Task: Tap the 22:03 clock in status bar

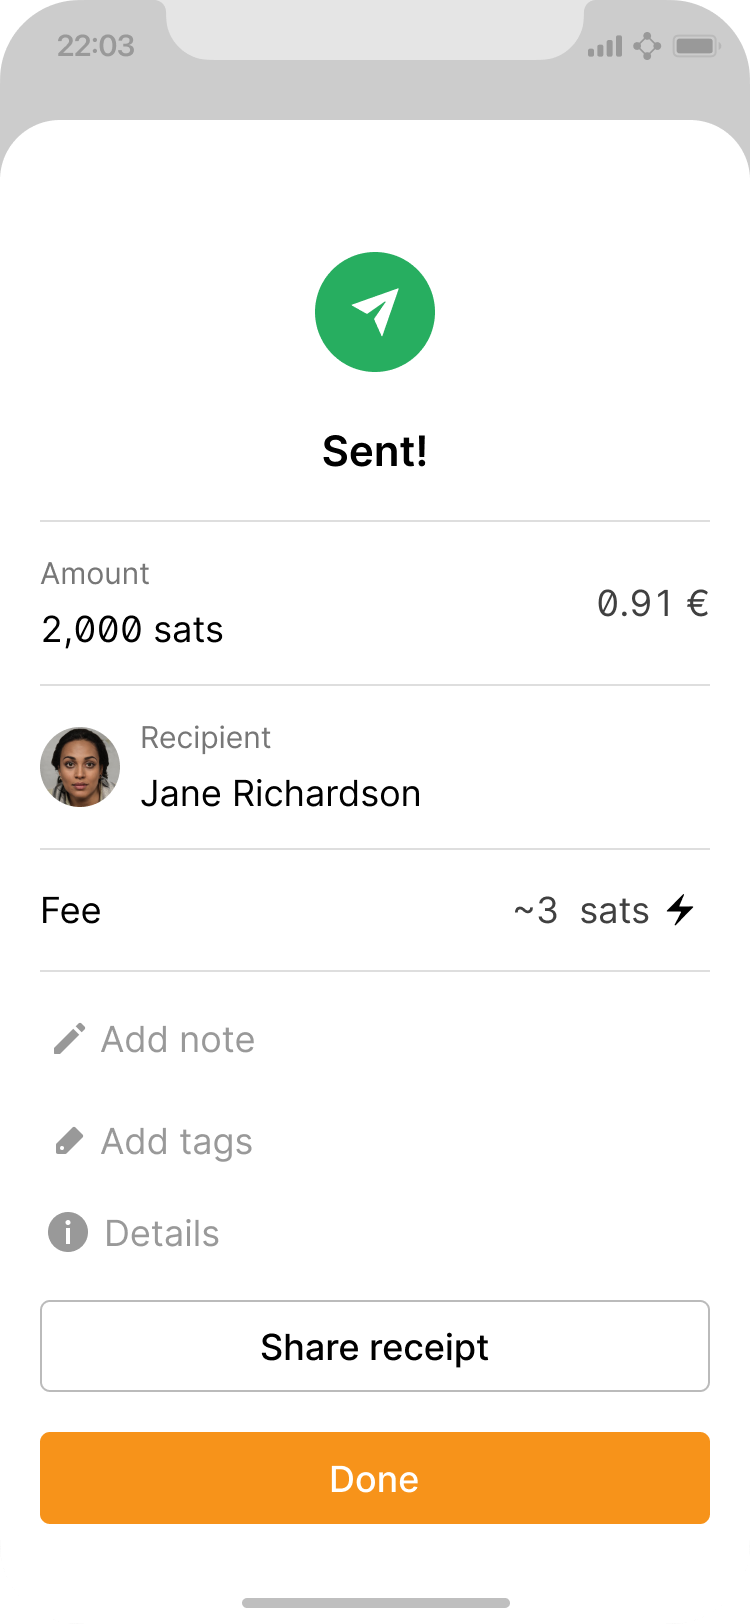Action: point(95,46)
